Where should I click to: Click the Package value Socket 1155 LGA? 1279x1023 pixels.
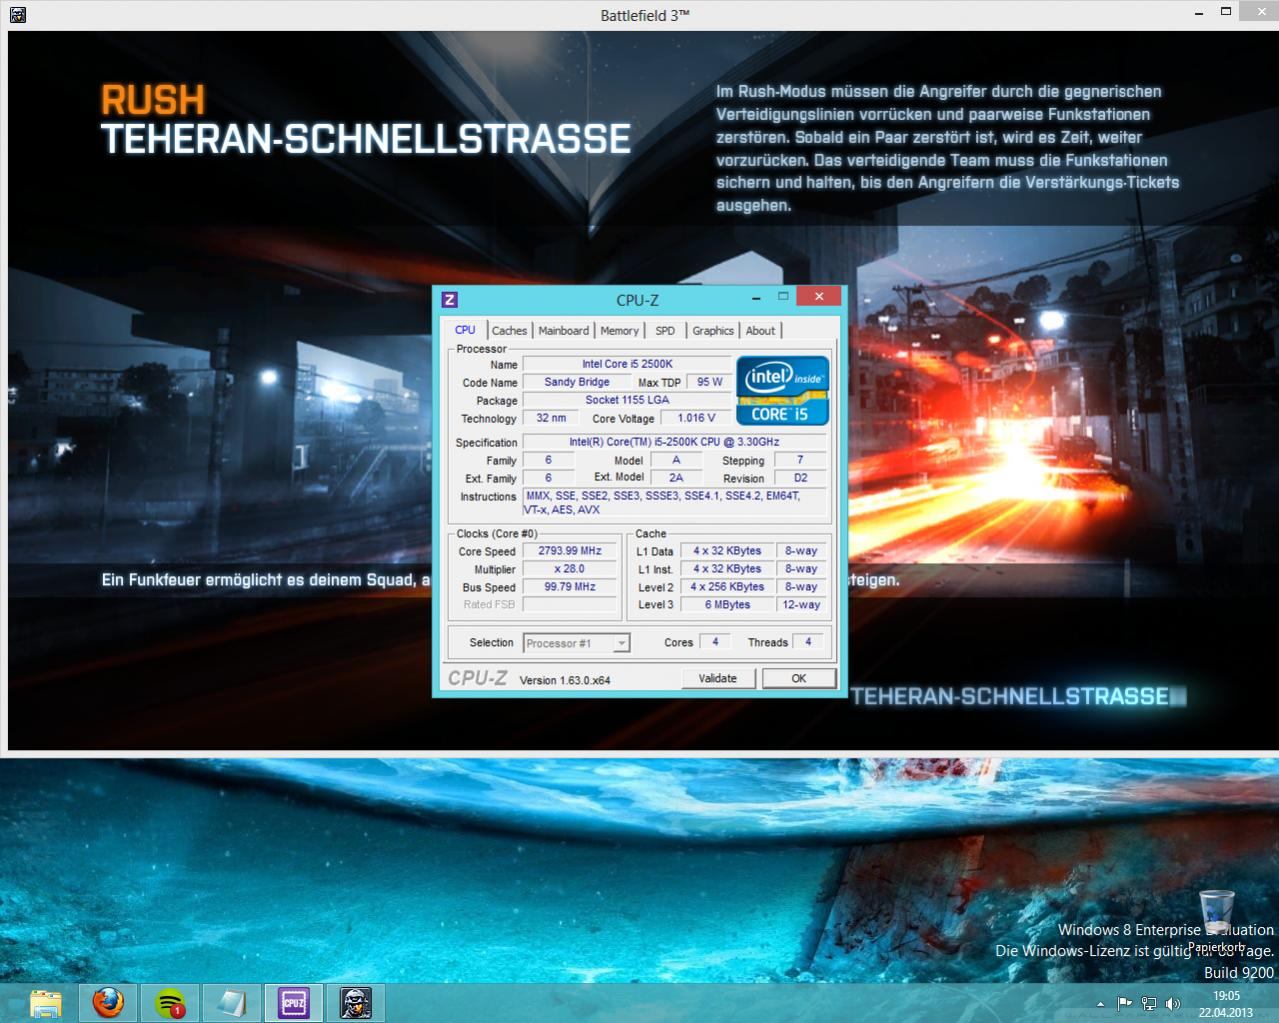[x=627, y=400]
